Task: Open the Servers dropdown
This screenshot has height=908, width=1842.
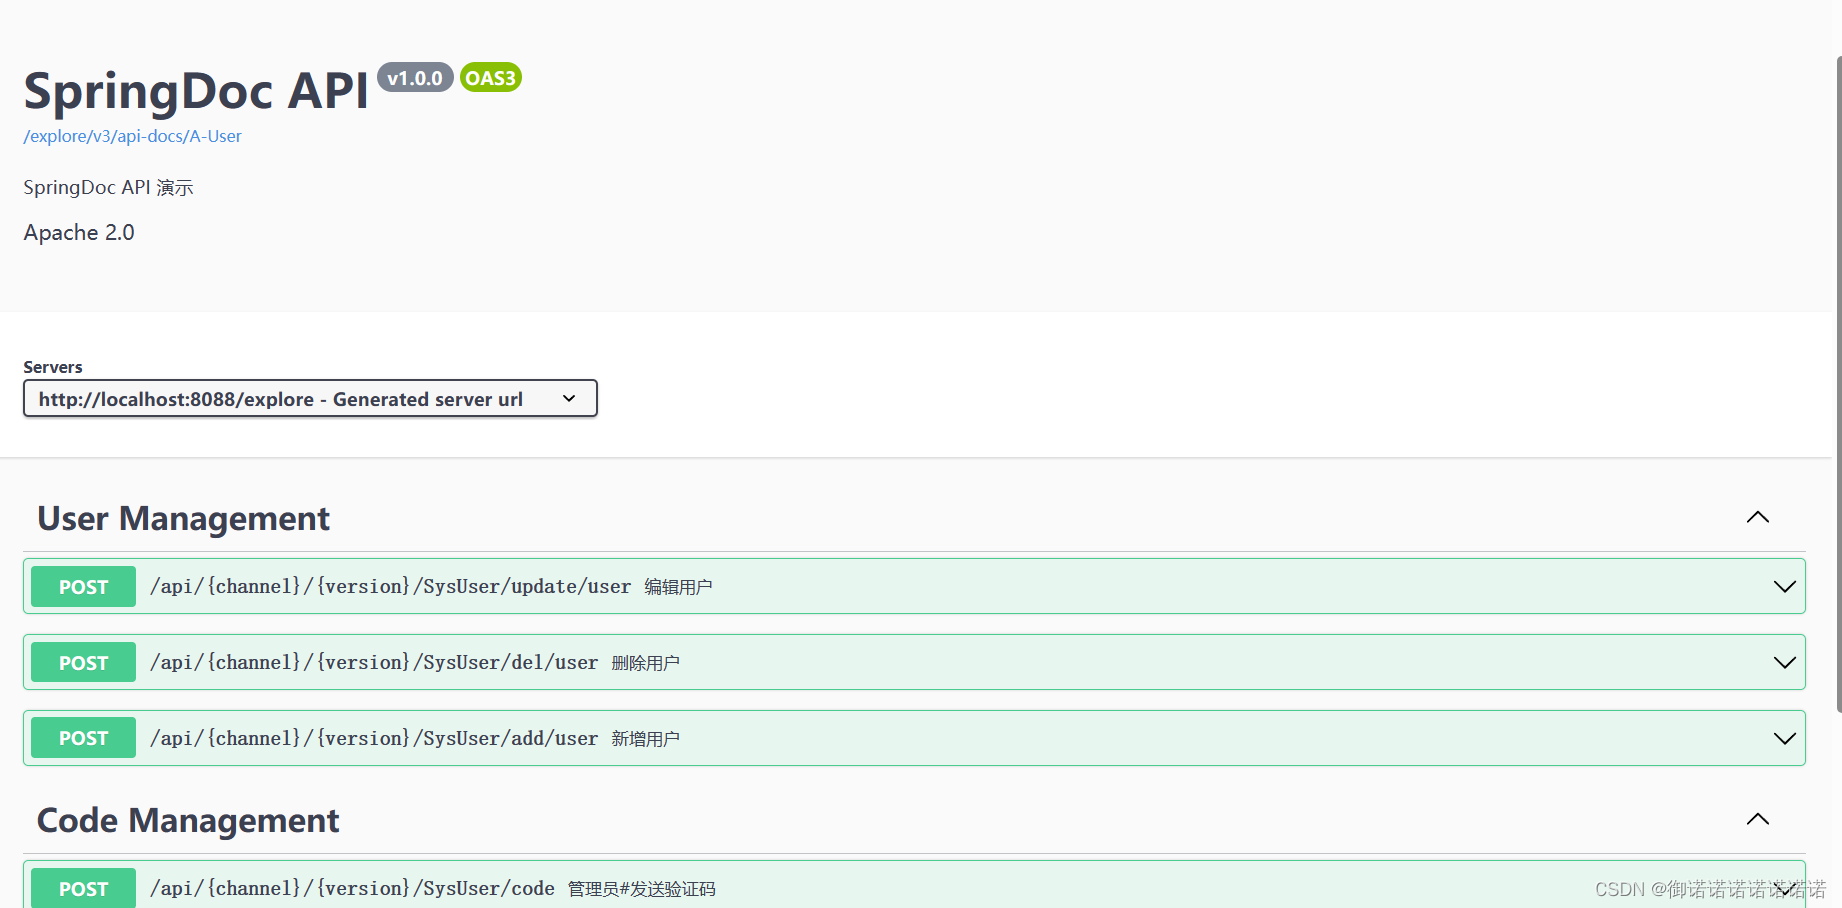Action: point(310,398)
